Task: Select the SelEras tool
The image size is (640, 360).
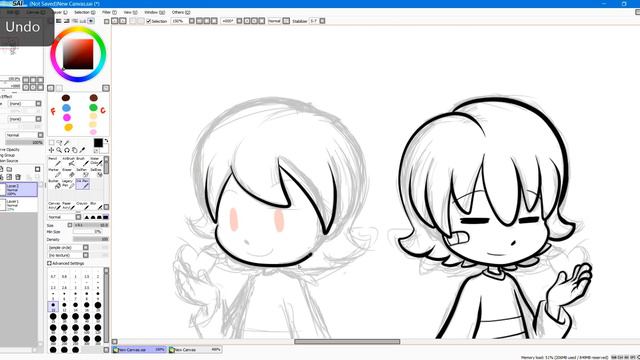Action: point(96,172)
